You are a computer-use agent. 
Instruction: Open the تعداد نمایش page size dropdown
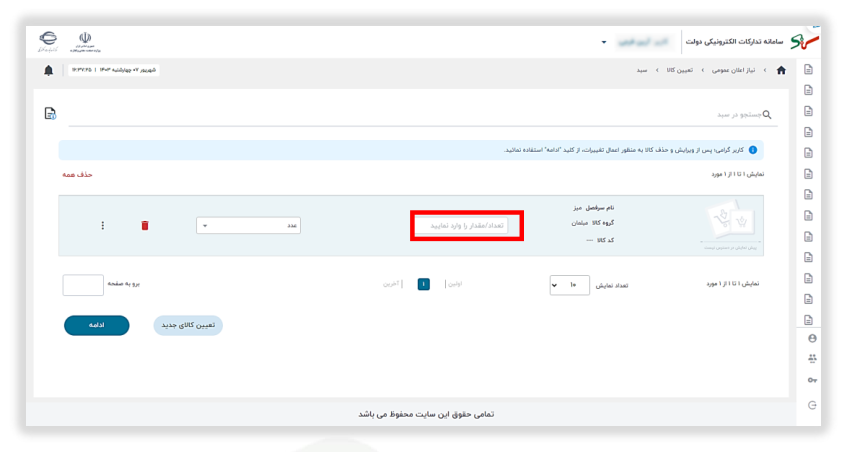pyautogui.click(x=569, y=285)
